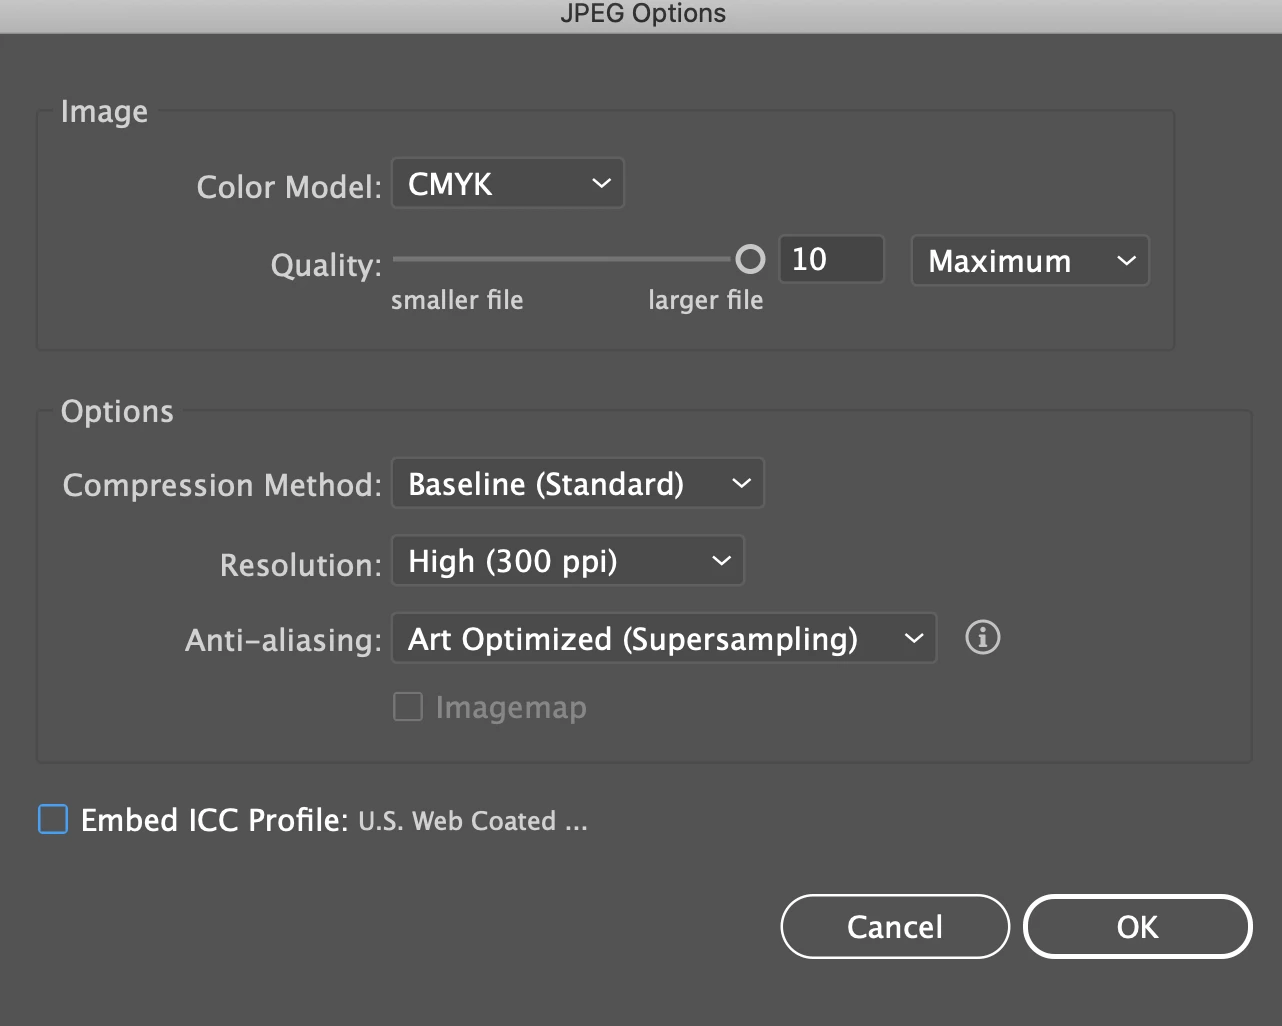Click the anti-aliasing info icon
Screen dimensions: 1282x1026
pos(982,637)
